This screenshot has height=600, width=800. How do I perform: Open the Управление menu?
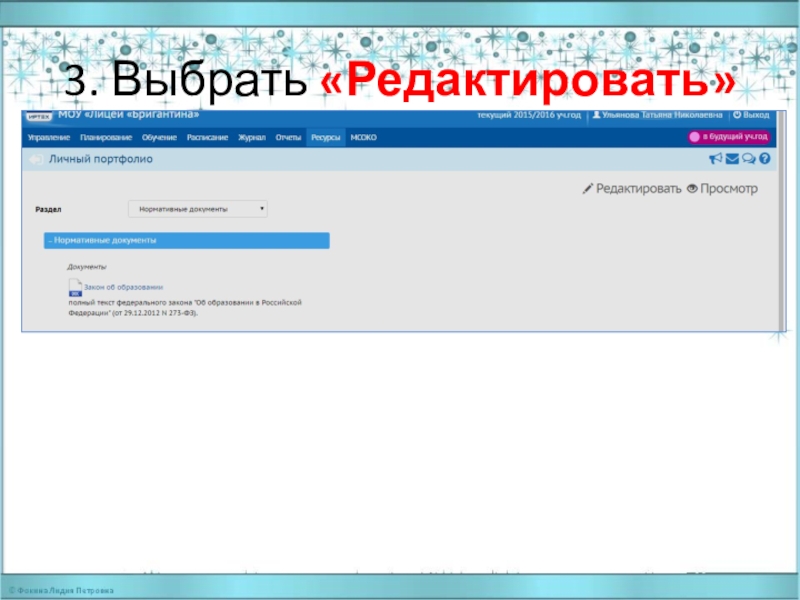(x=49, y=137)
